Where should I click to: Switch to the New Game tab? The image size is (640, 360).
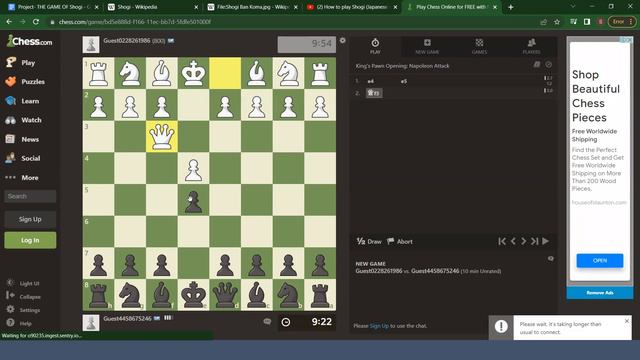point(427,46)
